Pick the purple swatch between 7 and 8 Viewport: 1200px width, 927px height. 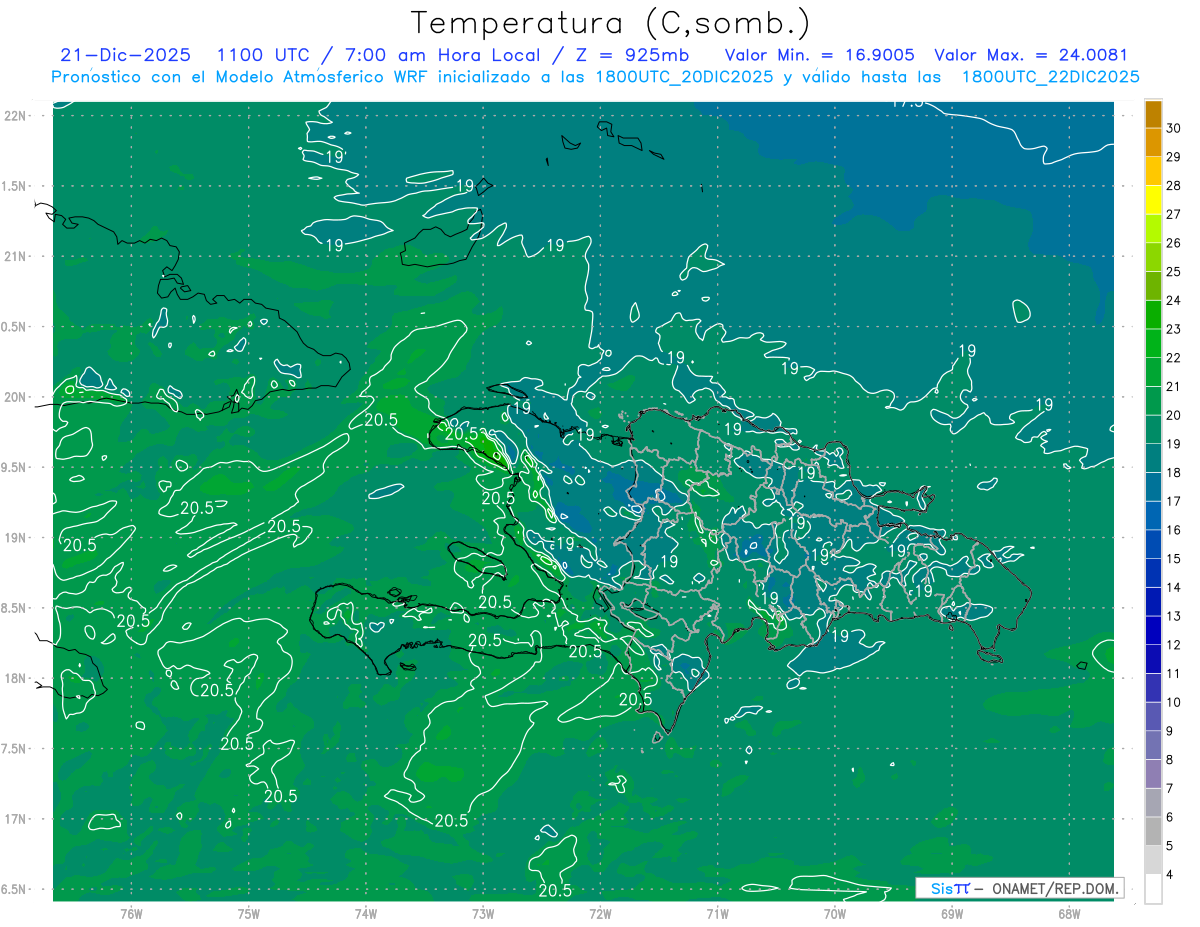pyautogui.click(x=1153, y=774)
